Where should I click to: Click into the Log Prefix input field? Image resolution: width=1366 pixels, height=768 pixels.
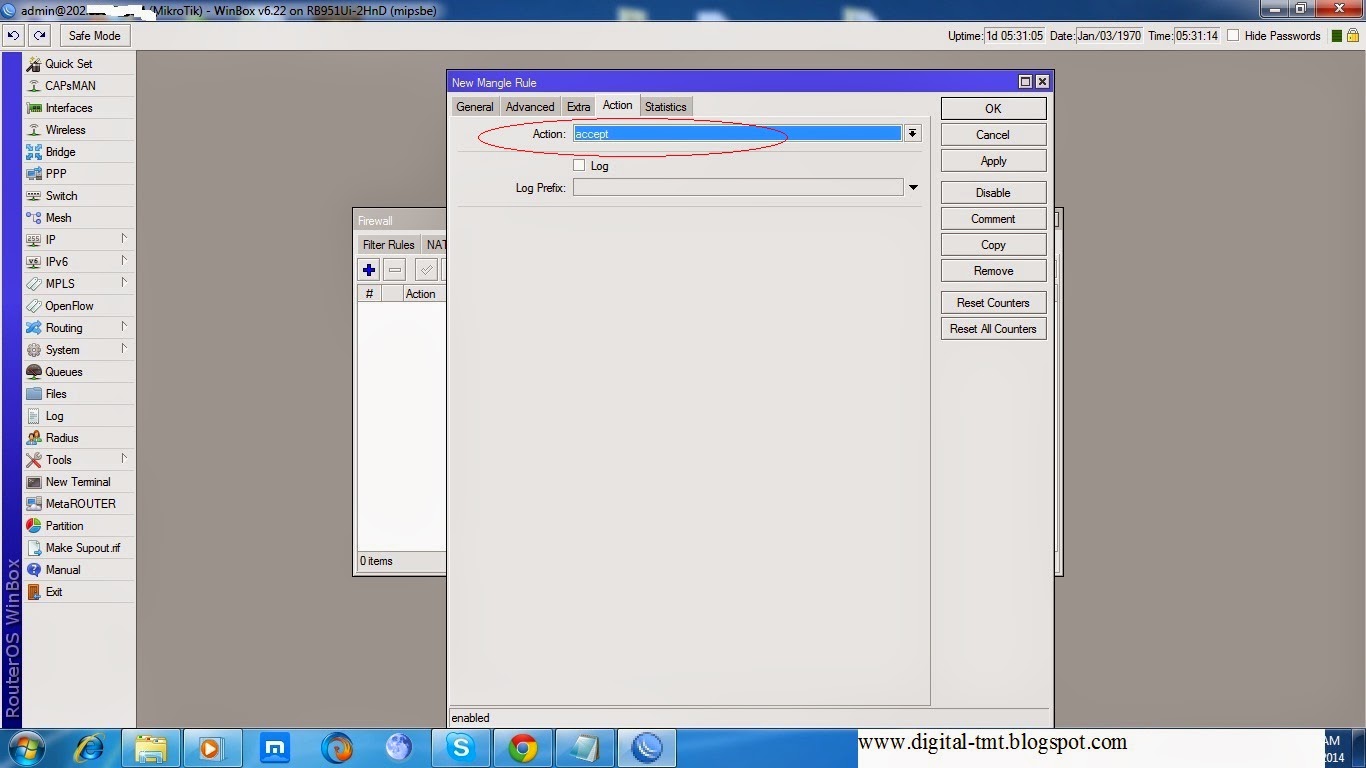tap(738, 188)
